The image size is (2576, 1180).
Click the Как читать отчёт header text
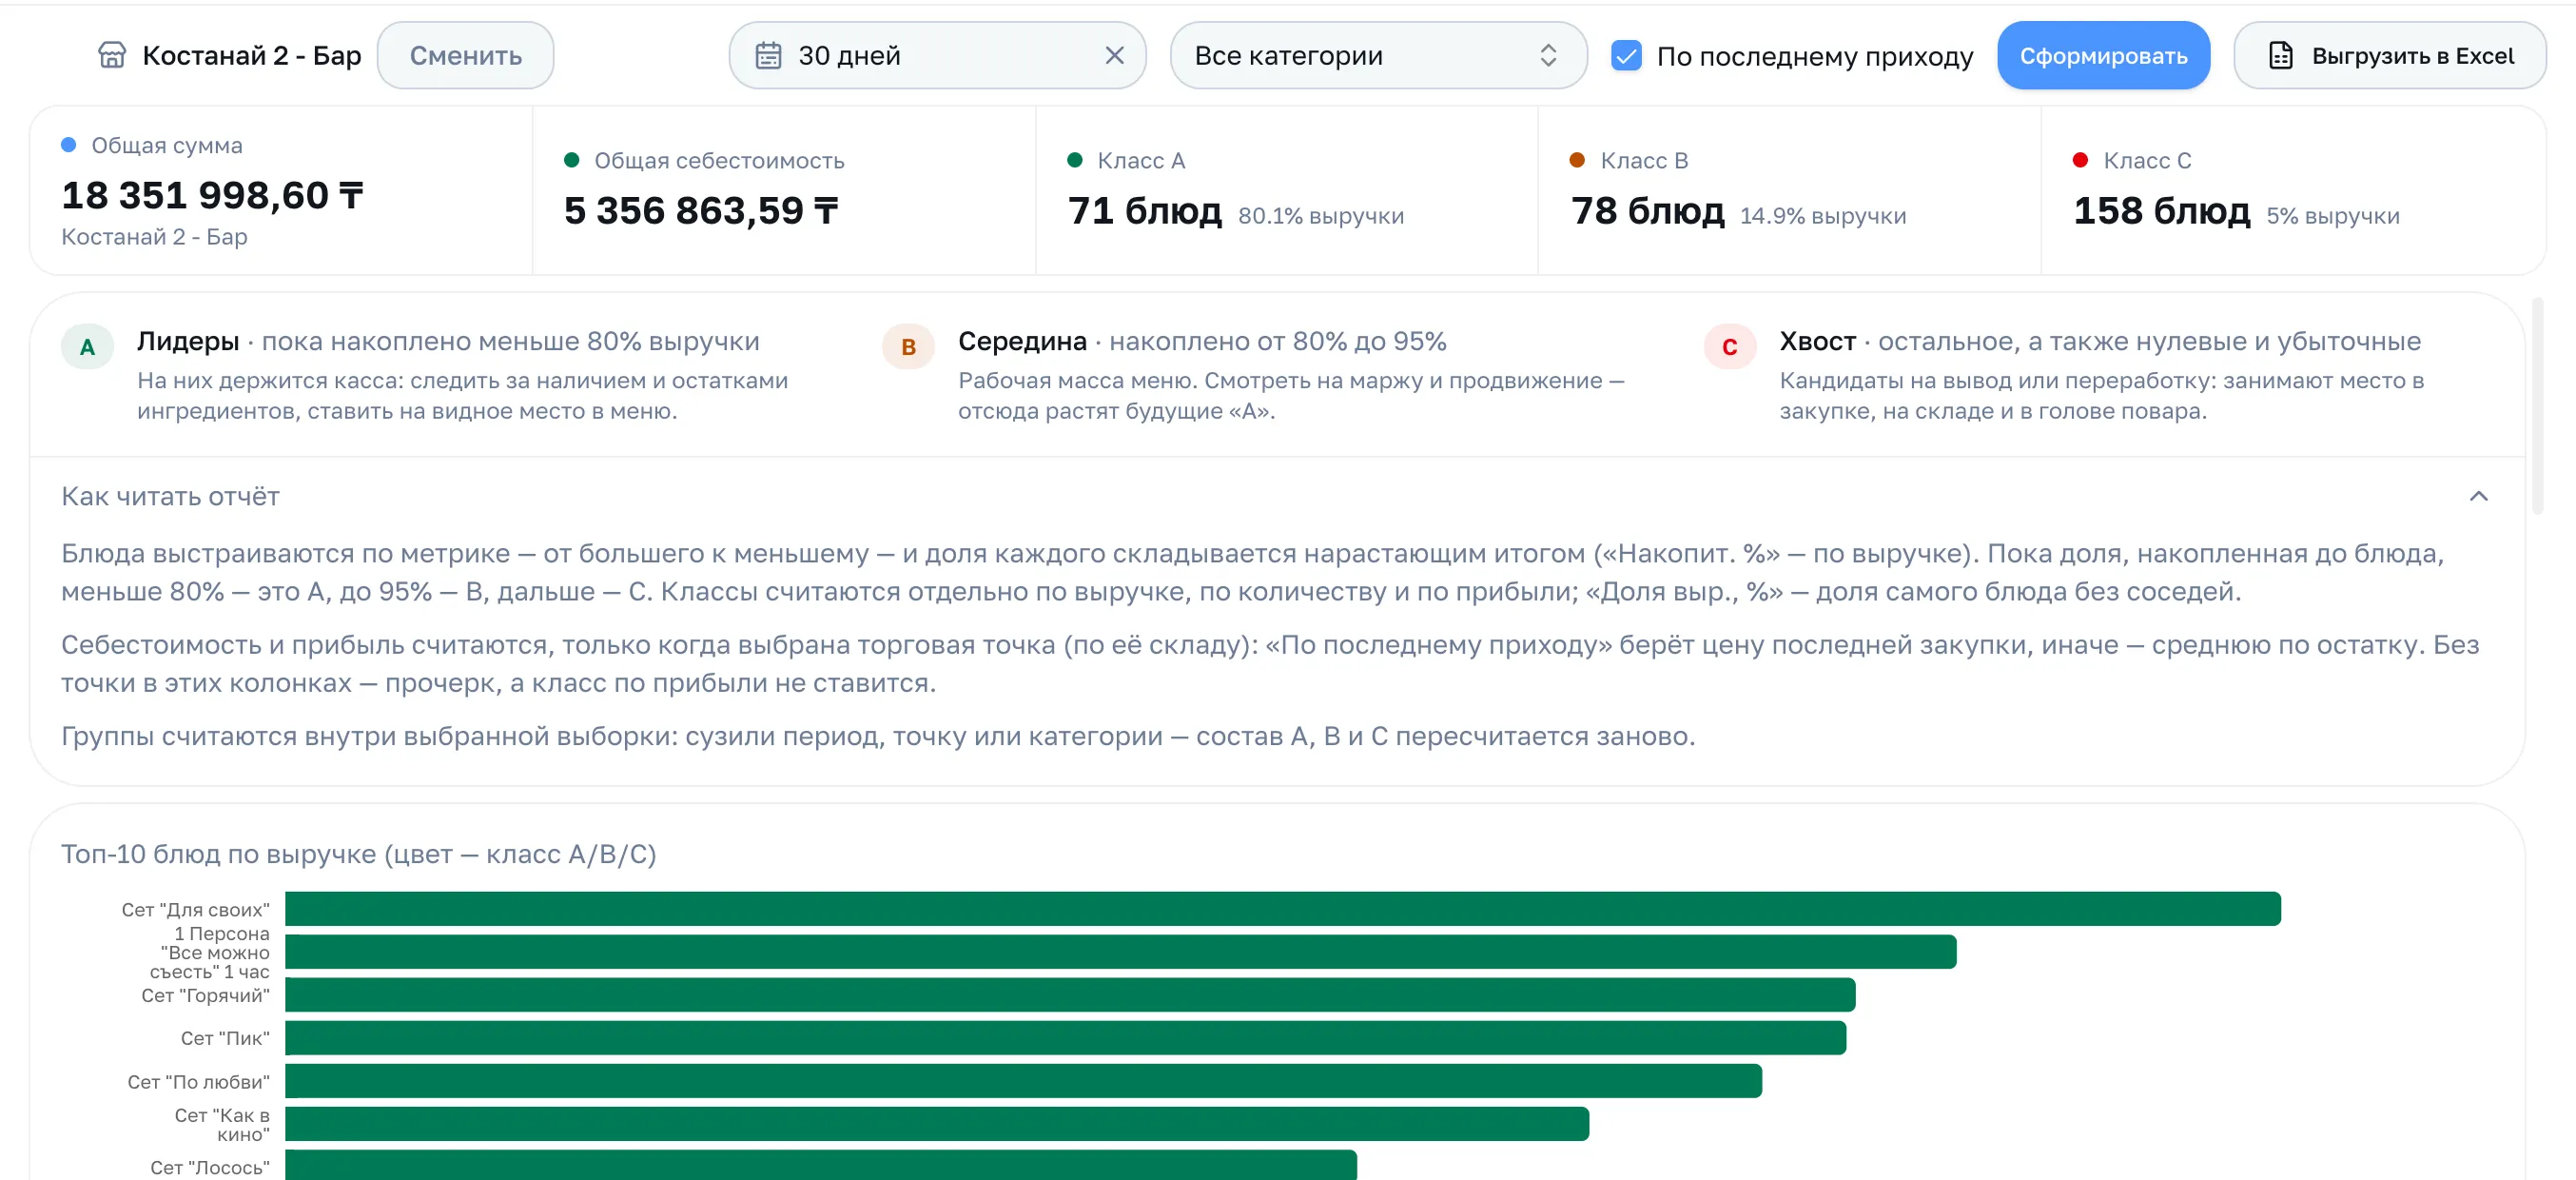click(x=170, y=496)
